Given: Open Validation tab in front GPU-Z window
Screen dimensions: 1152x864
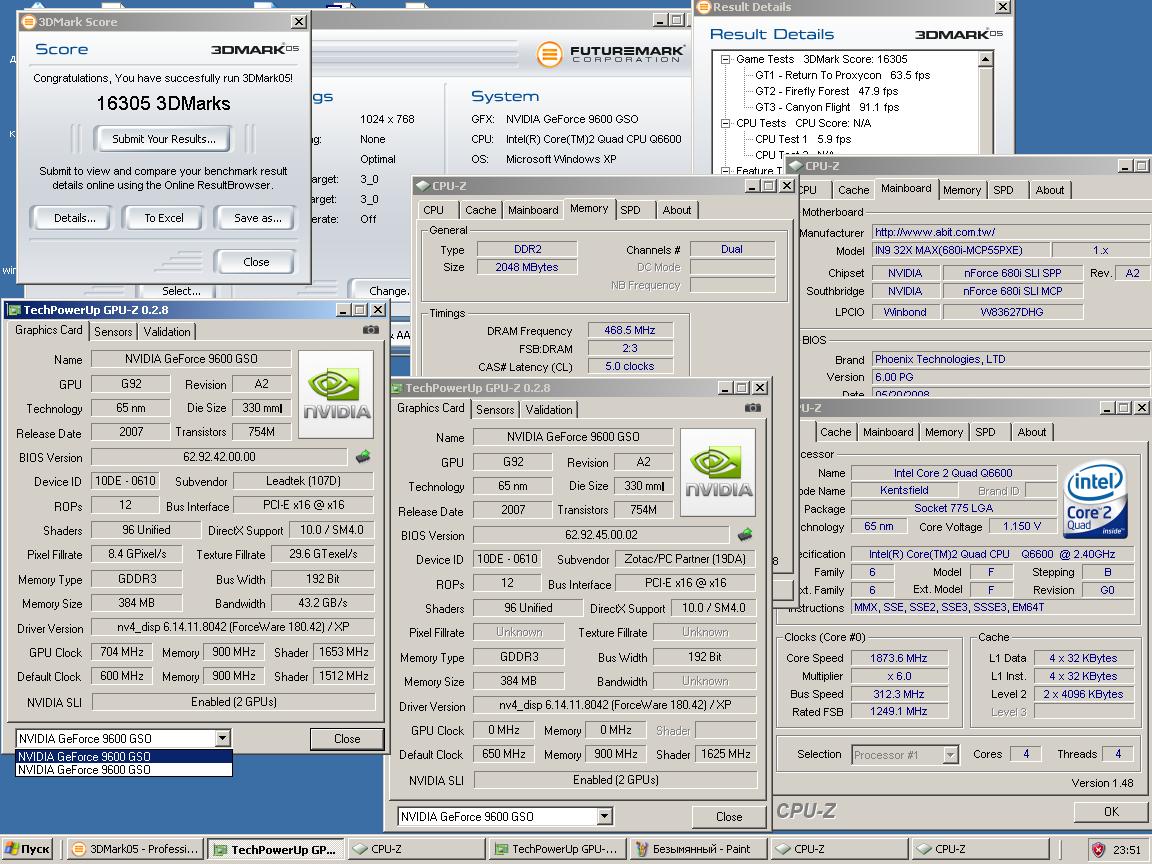Looking at the screenshot, I should click(x=549, y=409).
